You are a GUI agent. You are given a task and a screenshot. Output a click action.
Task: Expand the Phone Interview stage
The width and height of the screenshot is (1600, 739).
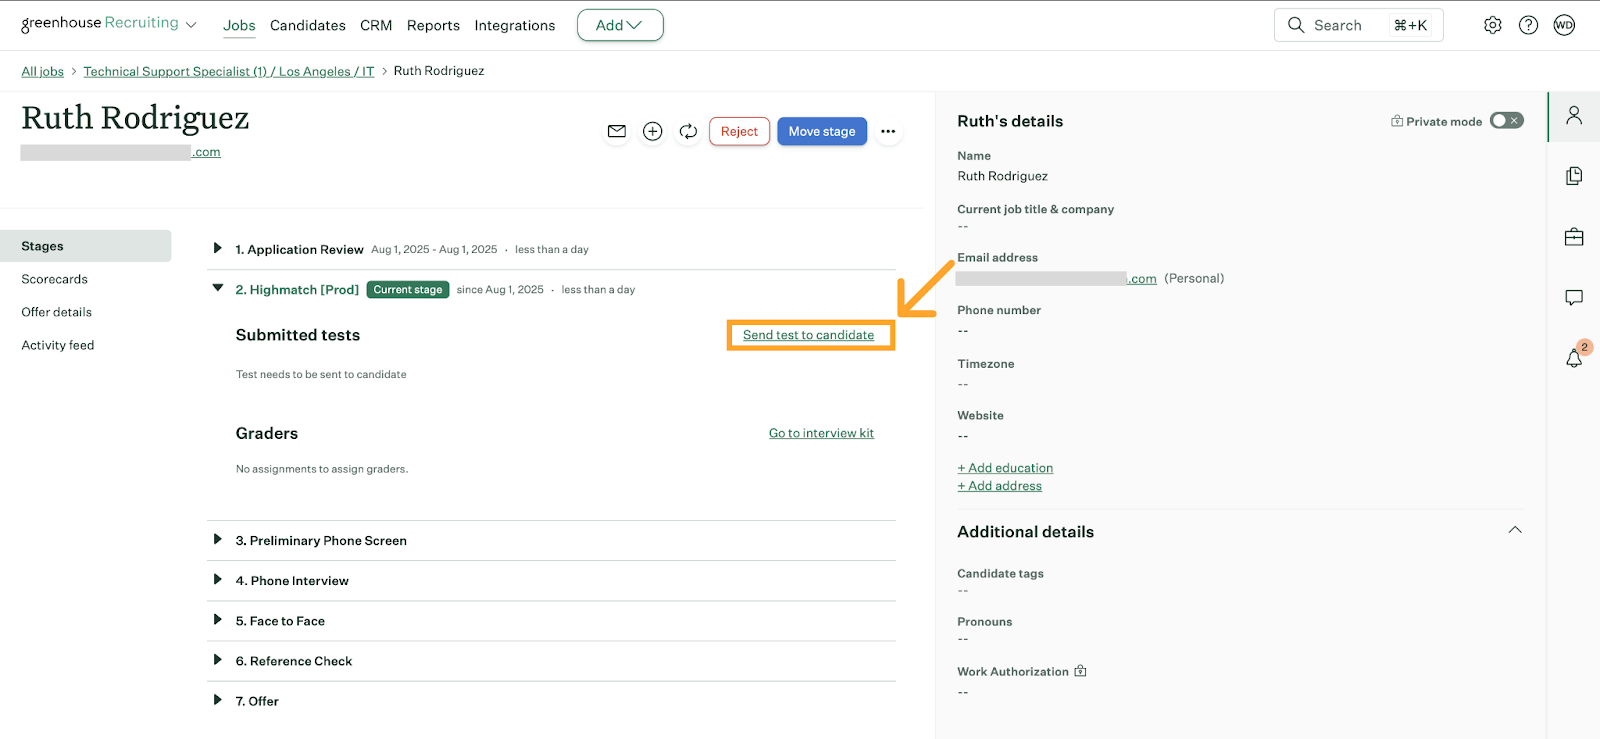click(x=217, y=580)
